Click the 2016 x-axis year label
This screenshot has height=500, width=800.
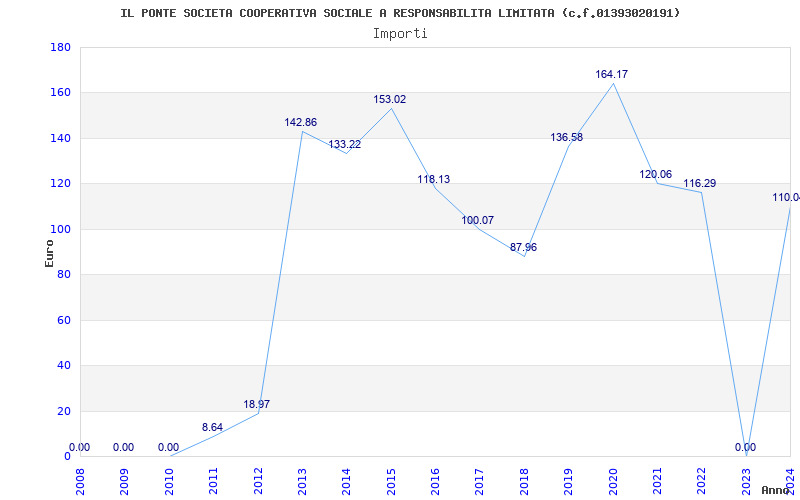pos(436,481)
